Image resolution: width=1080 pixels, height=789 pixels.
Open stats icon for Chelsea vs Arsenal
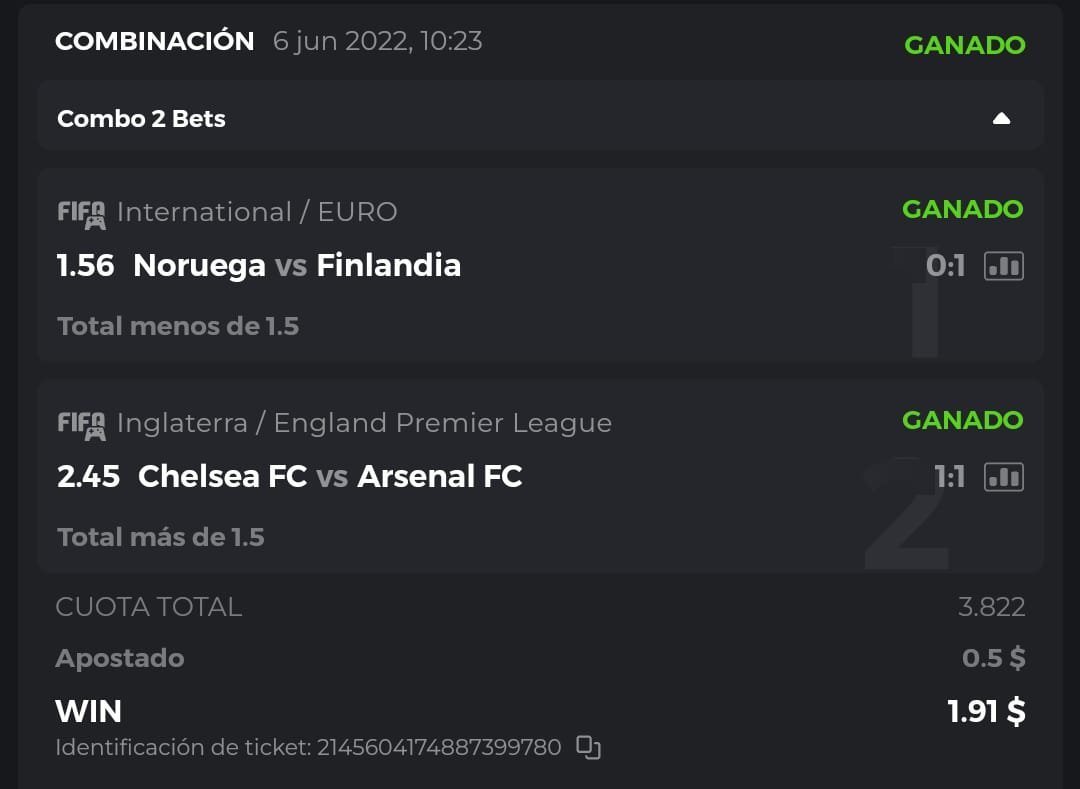click(1003, 477)
